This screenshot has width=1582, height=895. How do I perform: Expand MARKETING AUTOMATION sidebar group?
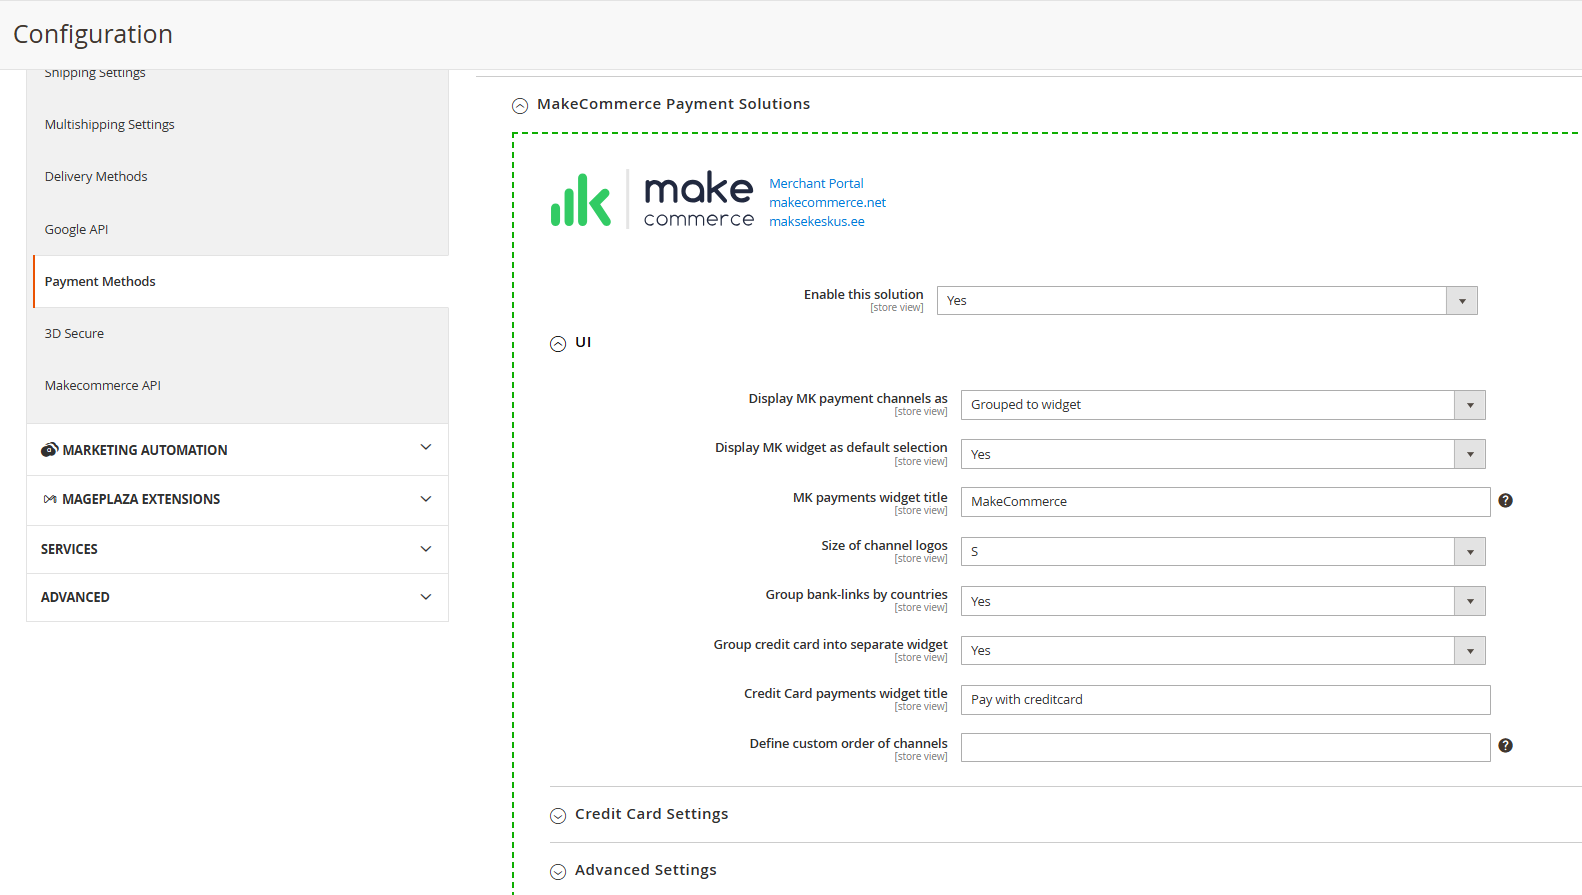[x=237, y=450]
